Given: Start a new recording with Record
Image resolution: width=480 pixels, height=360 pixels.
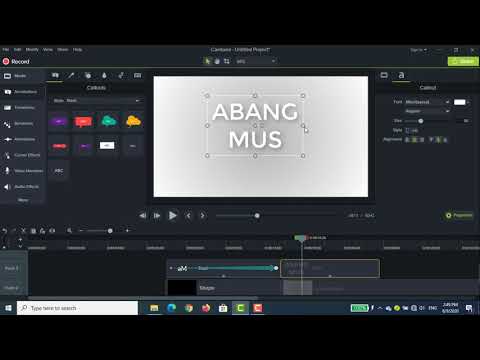Looking at the screenshot, I should pyautogui.click(x=16, y=61).
